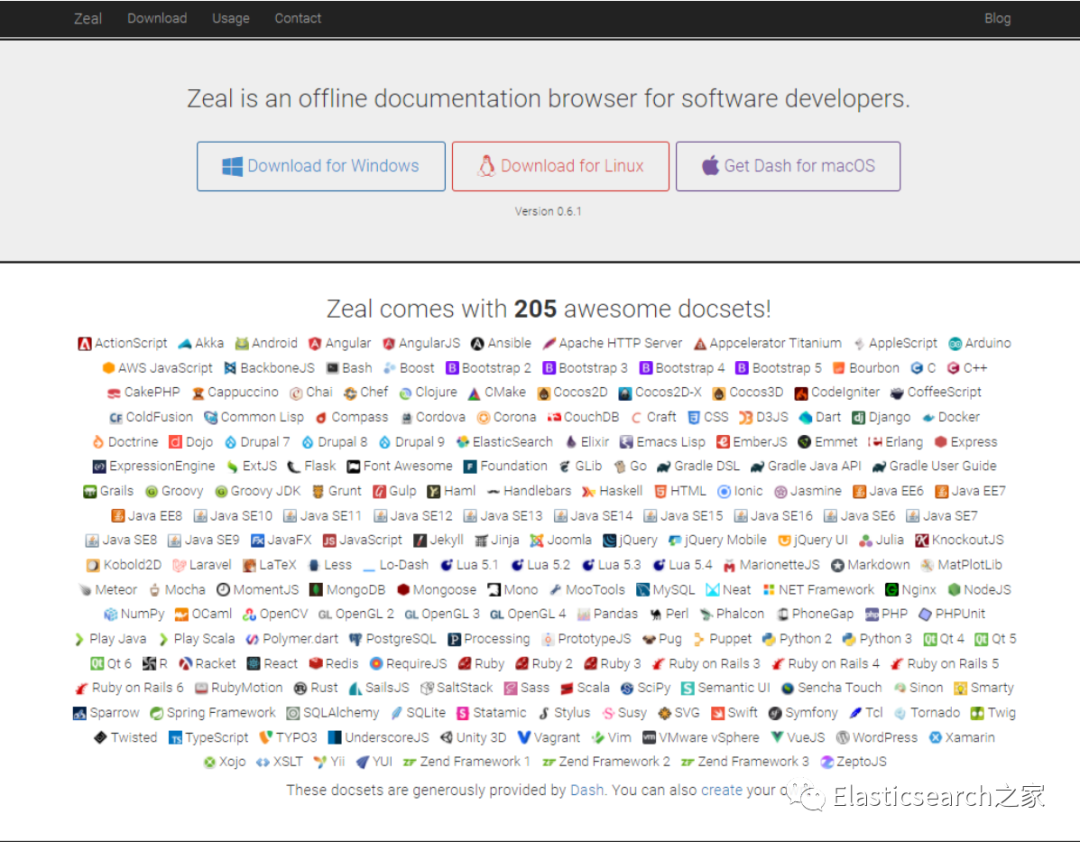
Task: Click the C++ docset icon
Action: pos(953,369)
